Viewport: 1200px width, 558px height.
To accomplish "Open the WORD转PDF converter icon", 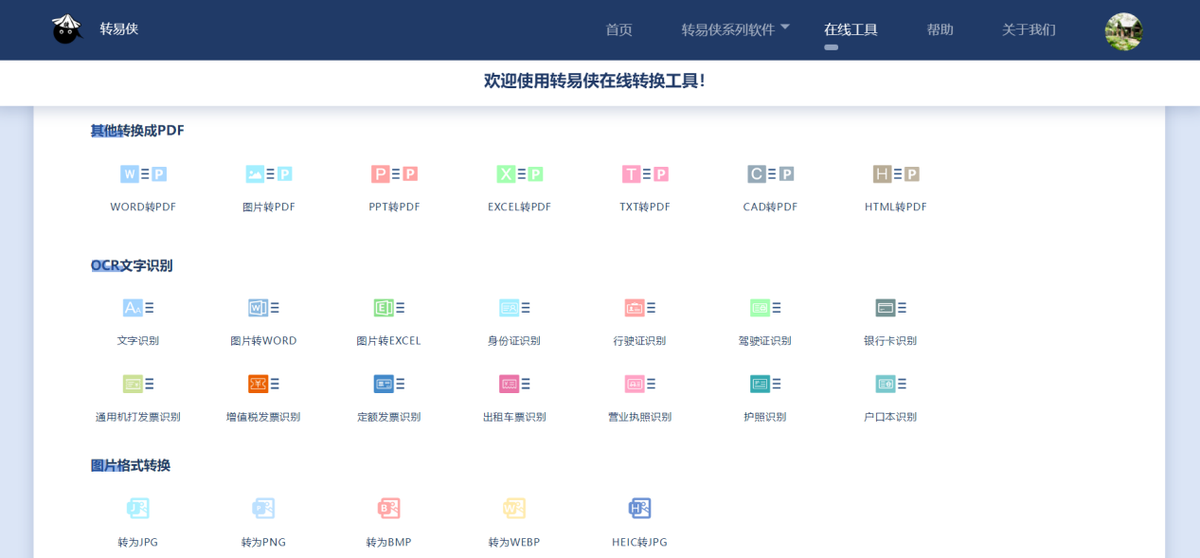I will tap(143, 174).
